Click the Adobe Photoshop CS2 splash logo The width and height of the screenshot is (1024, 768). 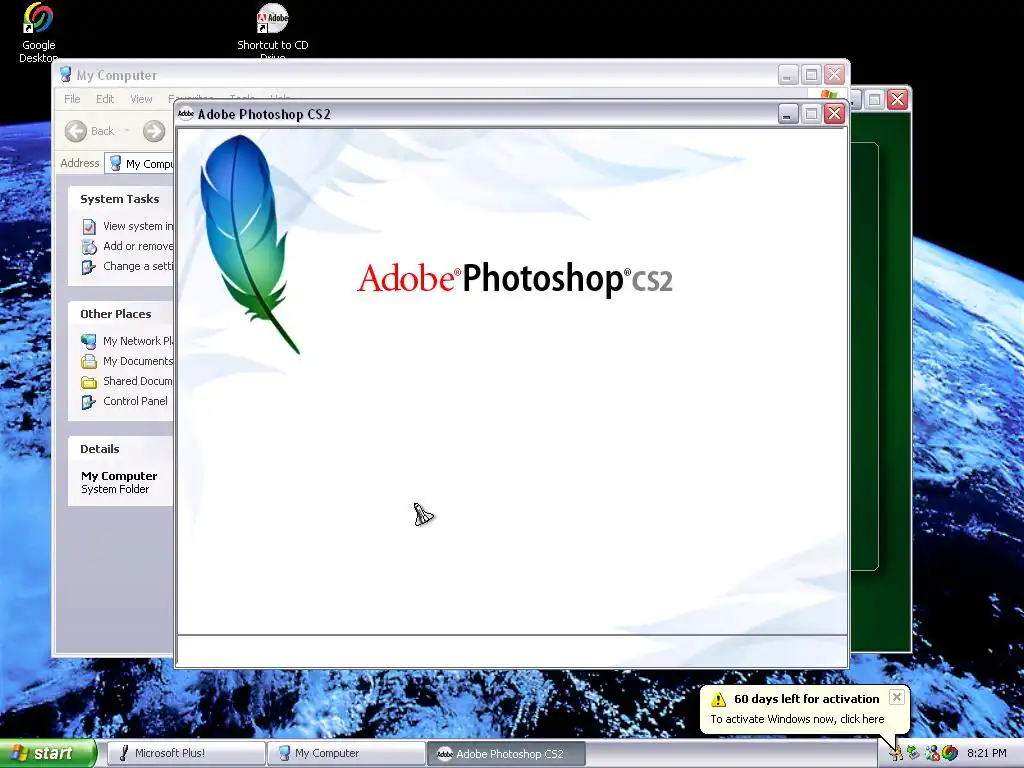(x=515, y=279)
